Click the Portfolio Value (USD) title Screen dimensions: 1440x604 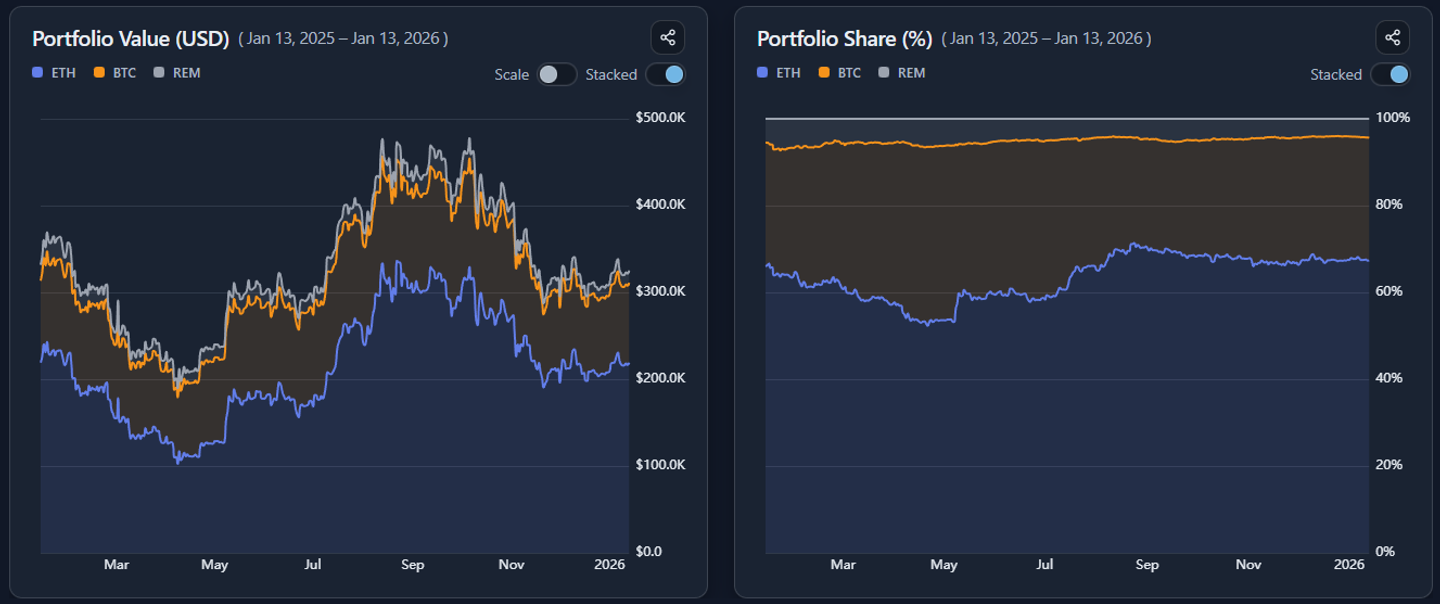pos(131,39)
